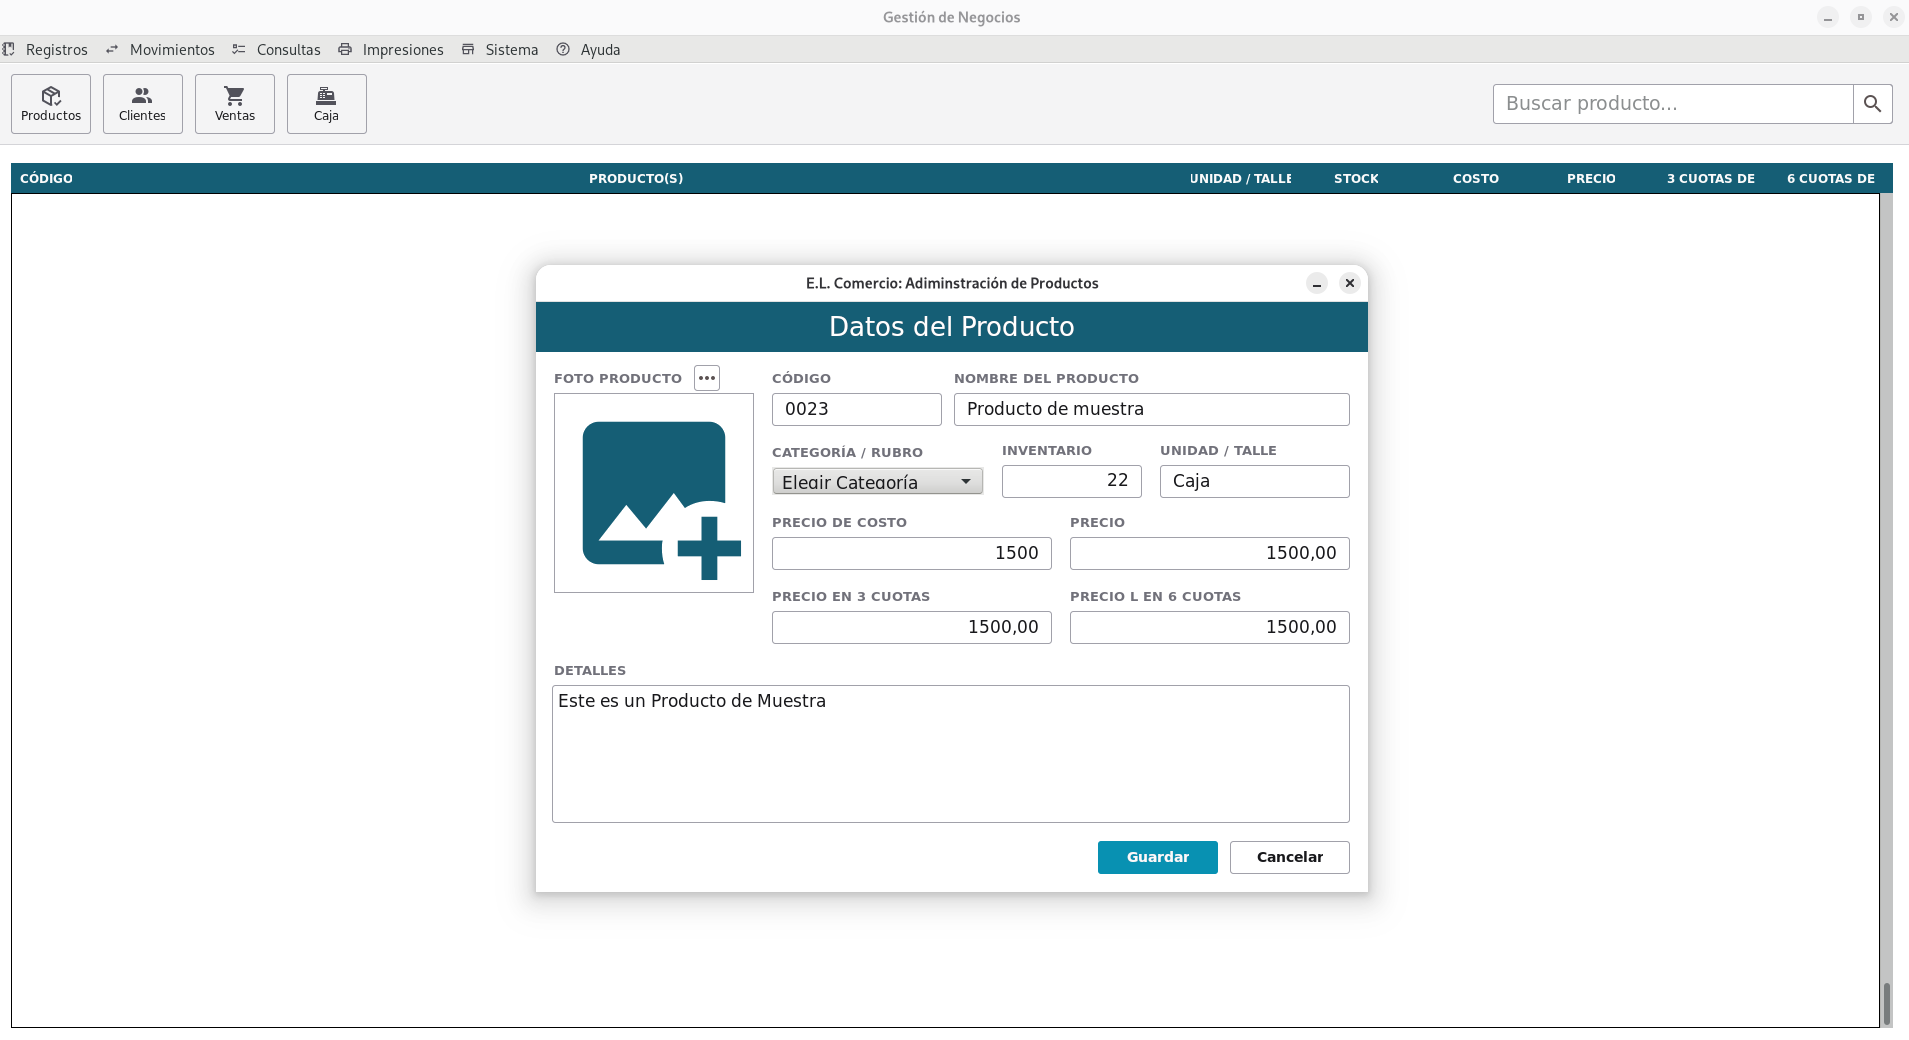Click the Nombre del Producto field

pos(1151,409)
